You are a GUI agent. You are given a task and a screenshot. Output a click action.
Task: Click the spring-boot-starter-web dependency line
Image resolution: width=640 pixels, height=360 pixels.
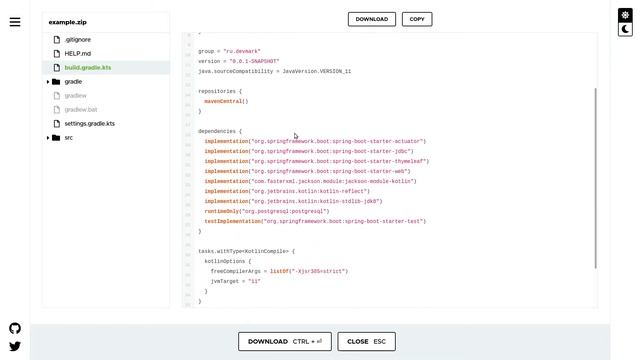307,171
